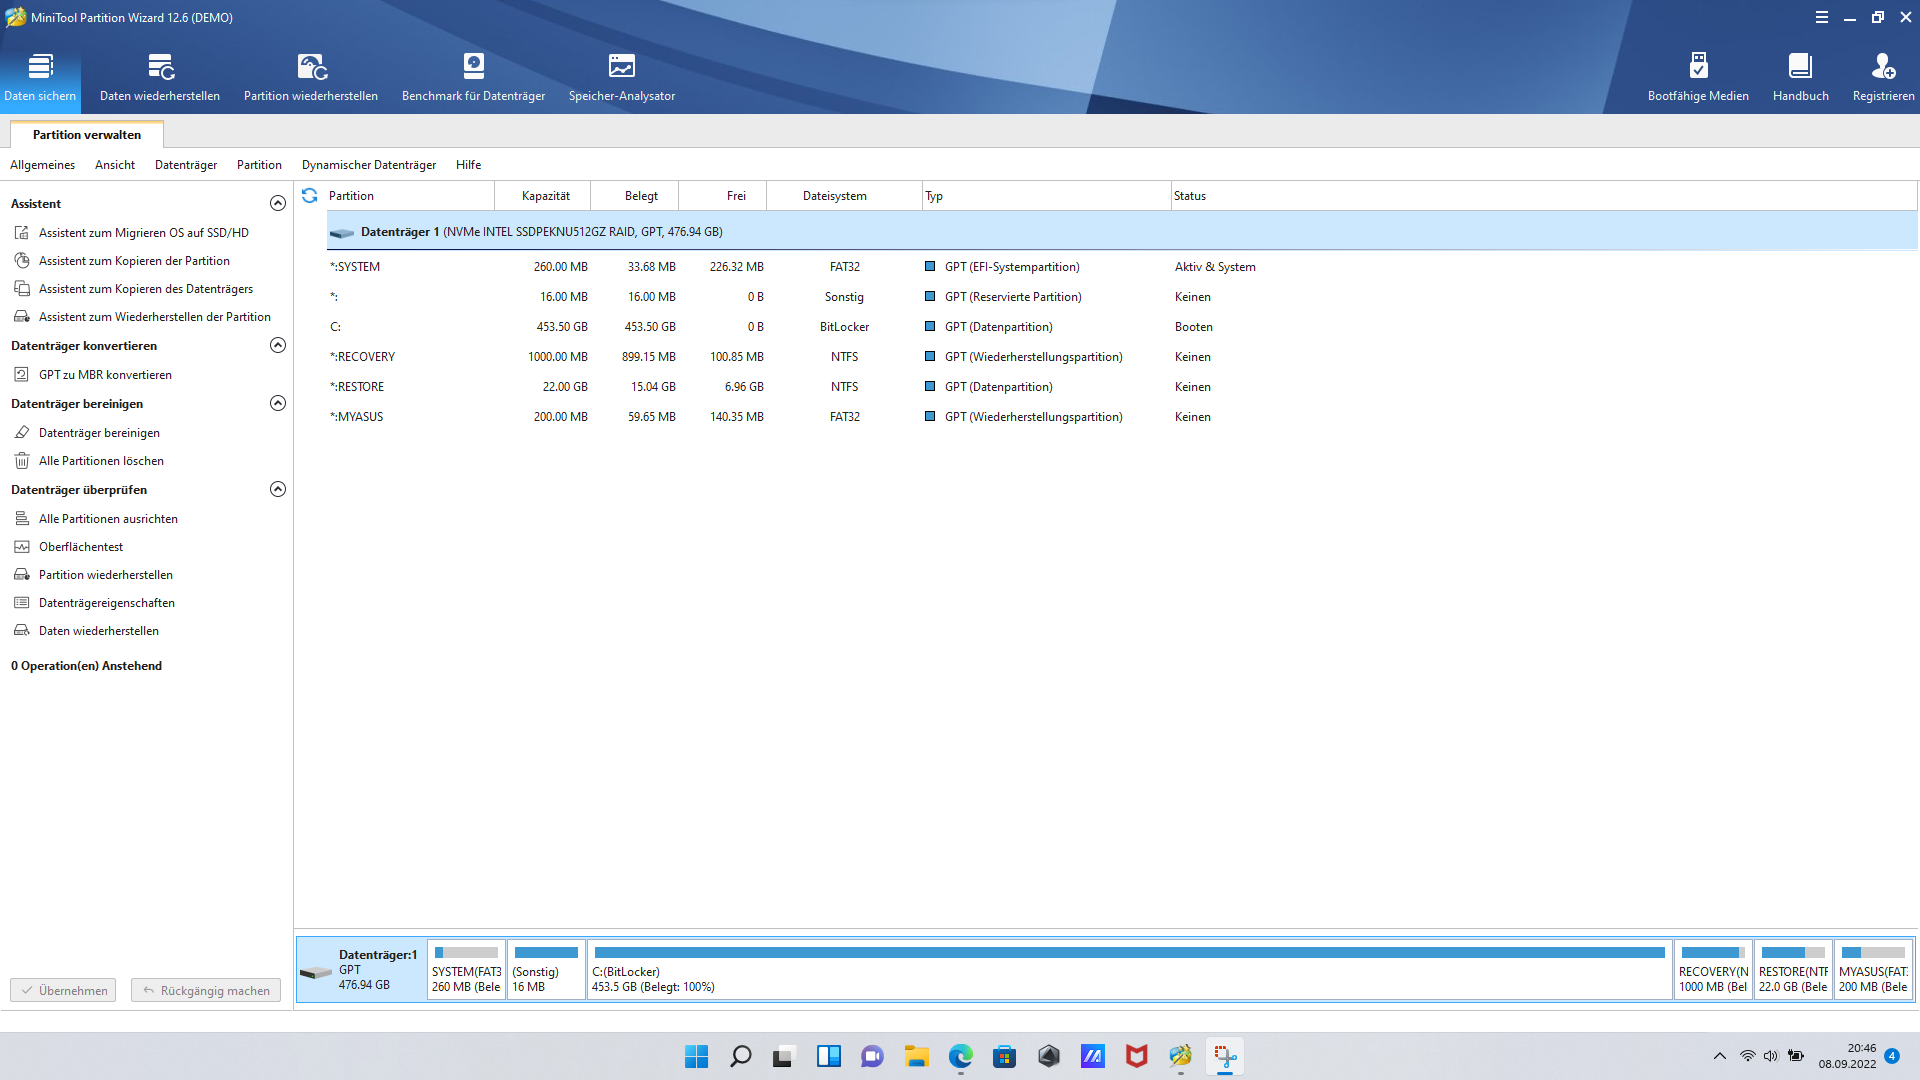Start Assistent zum Wiederherstellen der Partition
Viewport: 1920px width, 1080px height.
pos(154,316)
